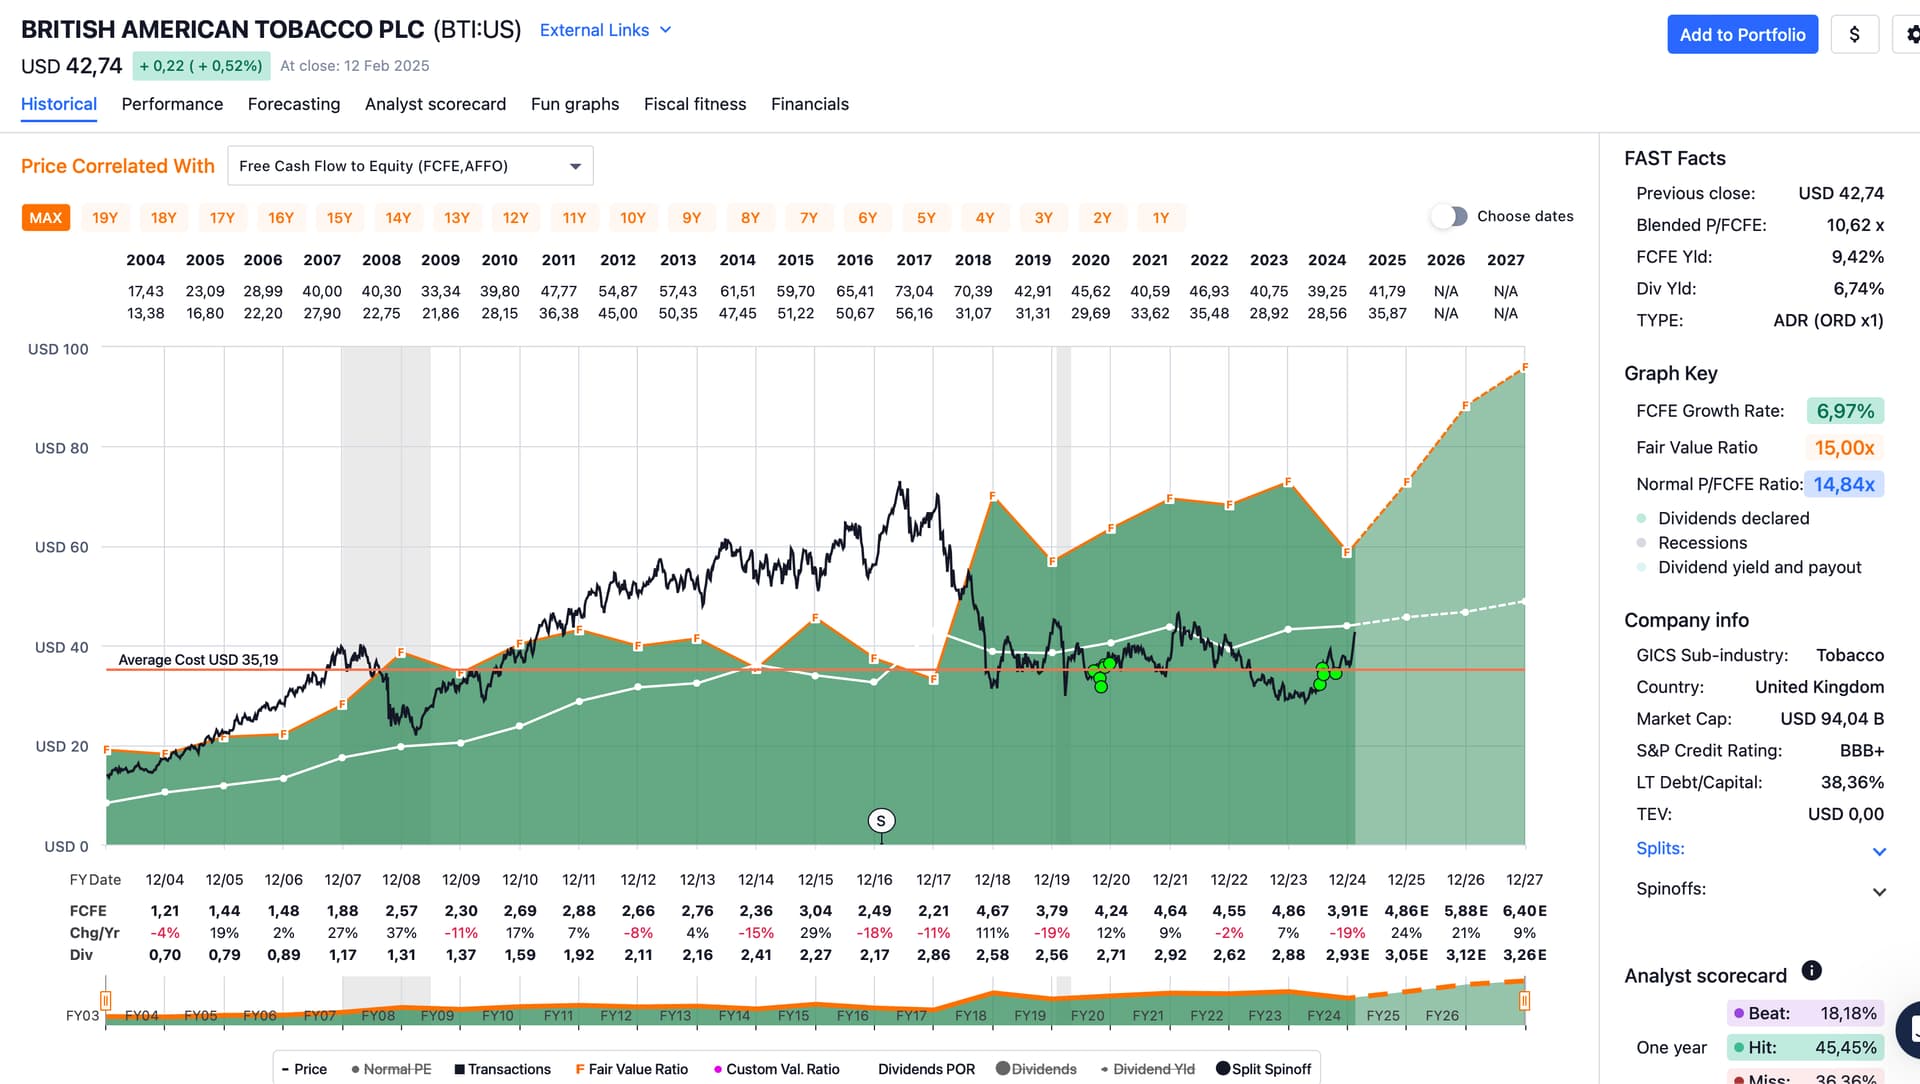The height and width of the screenshot is (1084, 1920).
Task: Click the + 0,22 price change badge
Action: pyautogui.click(x=201, y=66)
